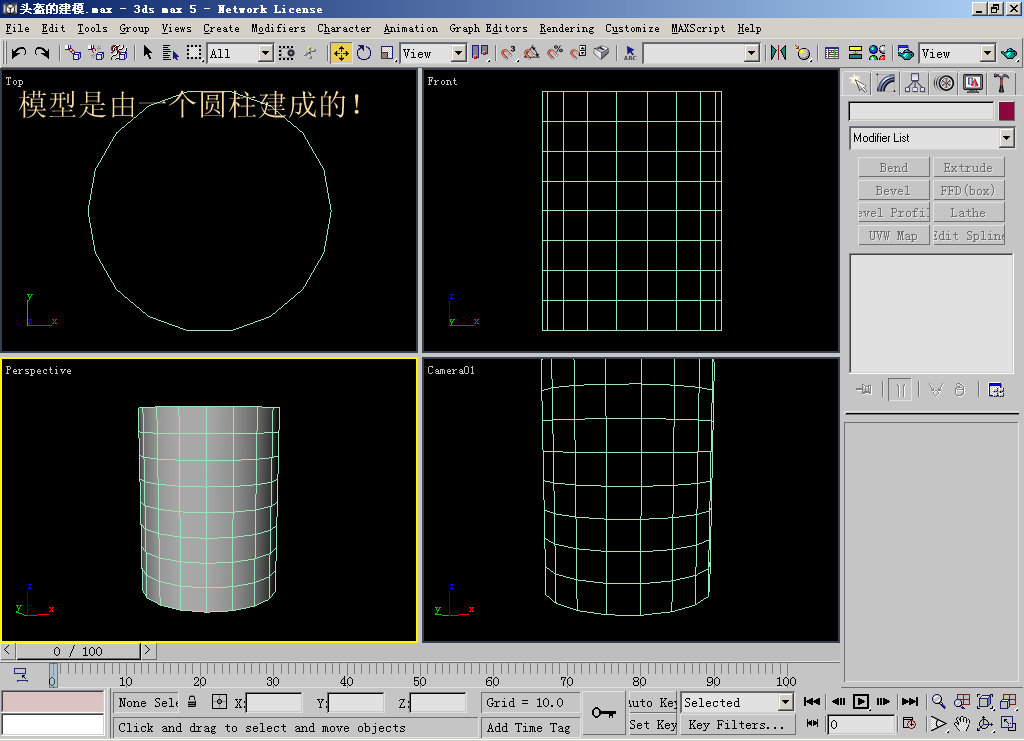The width and height of the screenshot is (1024, 741).
Task: Click the UVW Map modifier button
Action: pos(893,236)
